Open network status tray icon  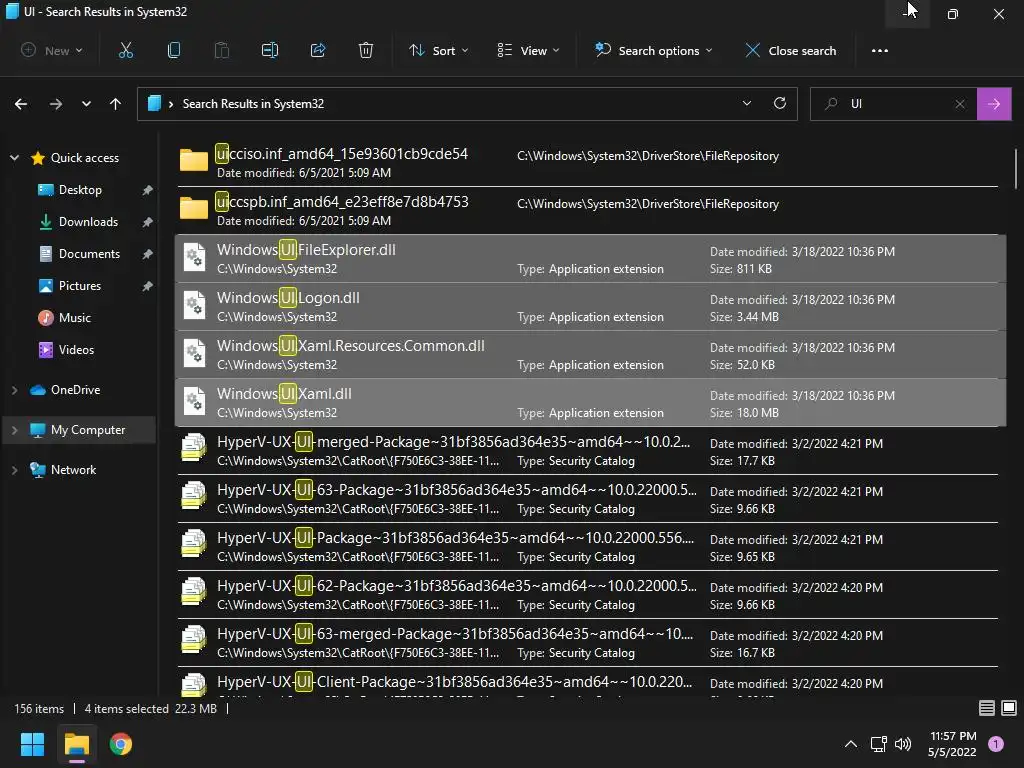878,744
